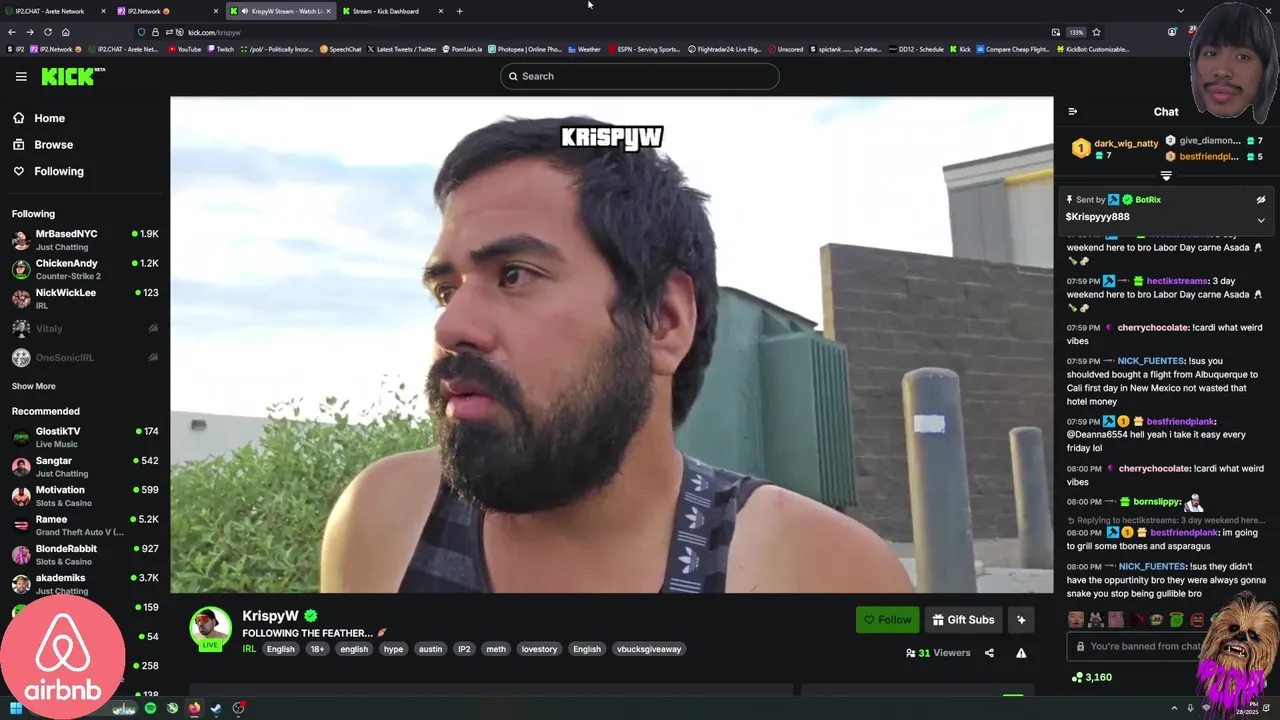Click the sparkle button beside Gift Subs
This screenshot has height=720, width=1280.
click(1021, 620)
